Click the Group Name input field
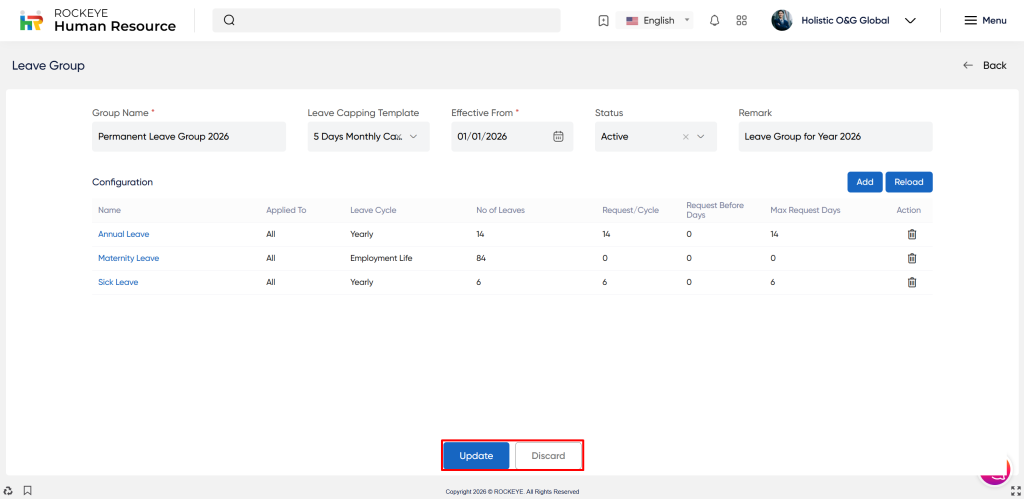The width and height of the screenshot is (1024, 499). [x=188, y=137]
